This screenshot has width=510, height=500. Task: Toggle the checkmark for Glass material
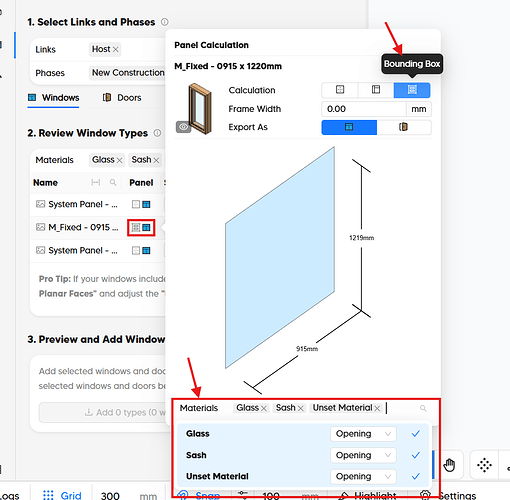415,434
